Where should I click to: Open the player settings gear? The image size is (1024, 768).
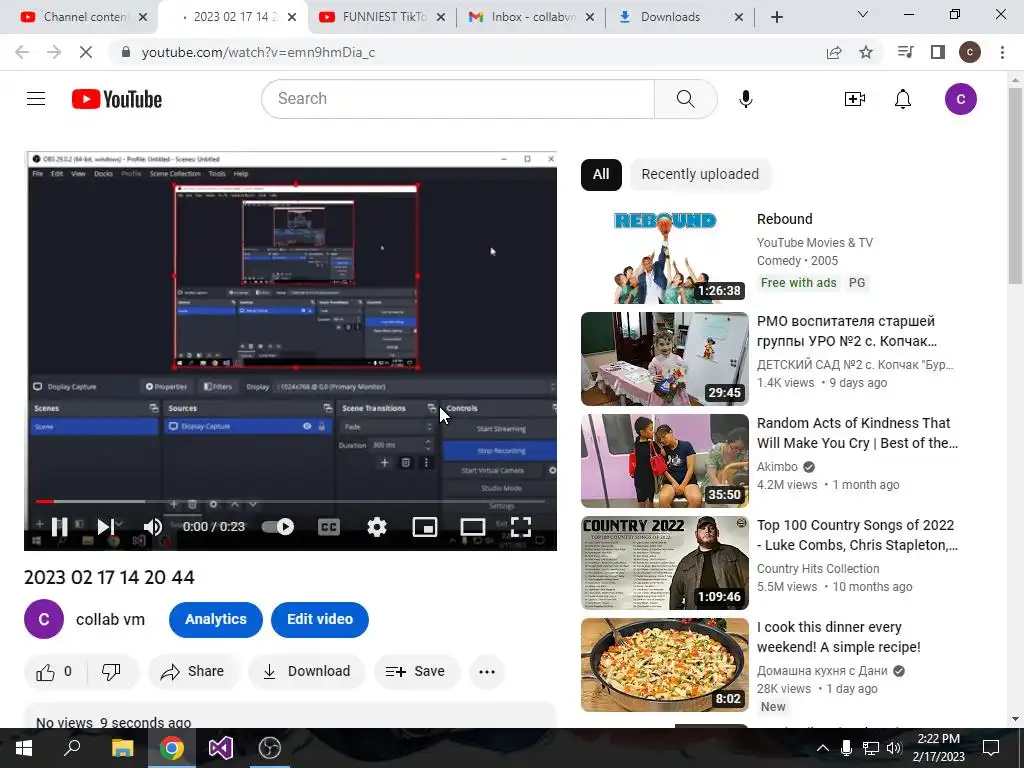pos(377,526)
